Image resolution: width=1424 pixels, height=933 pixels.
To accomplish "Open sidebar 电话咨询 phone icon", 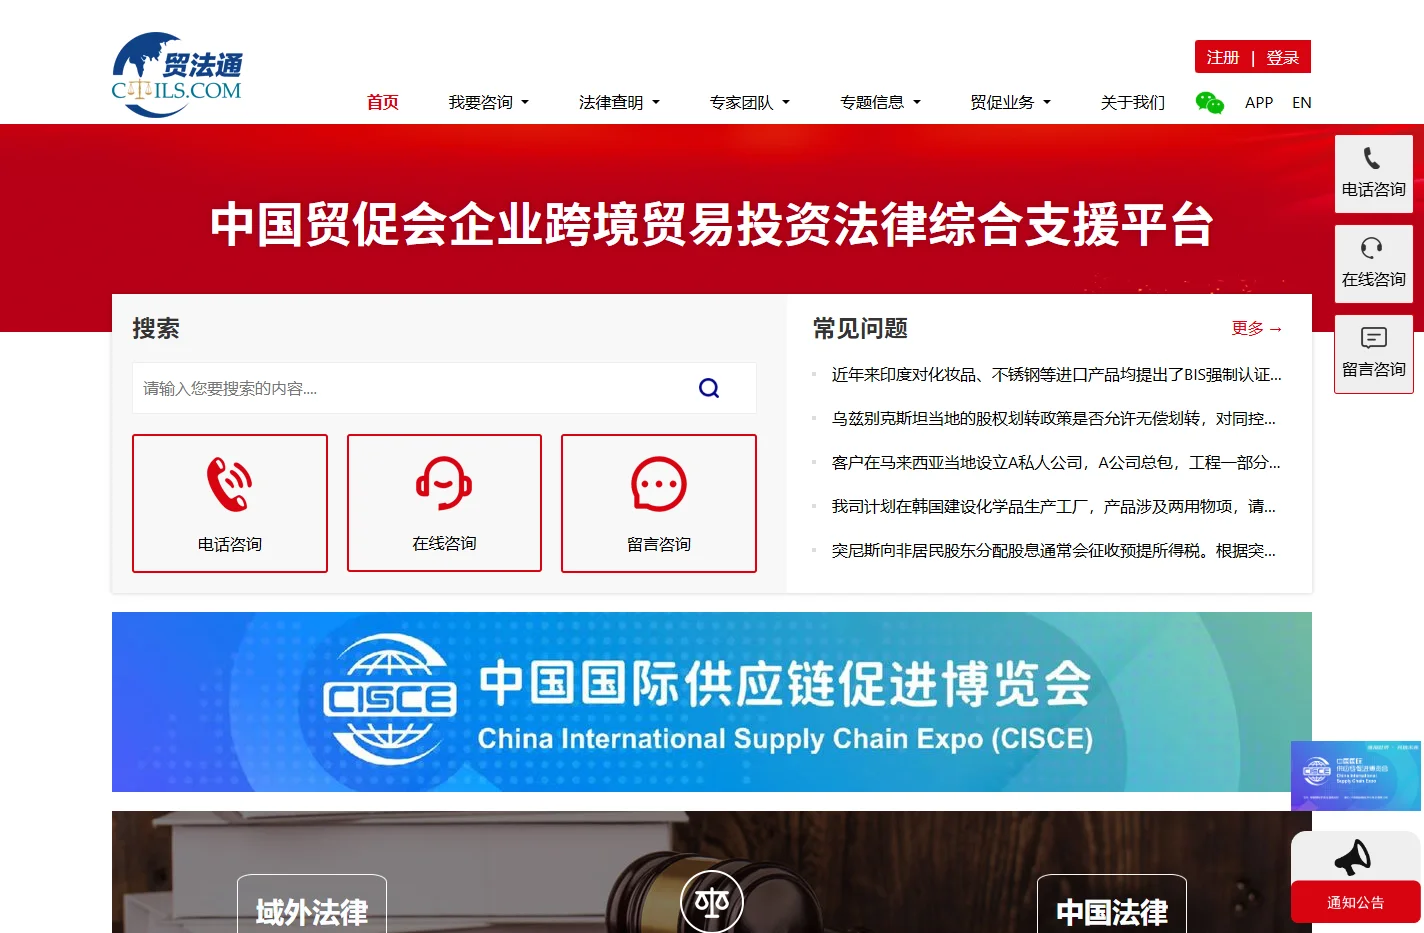I will [1372, 158].
